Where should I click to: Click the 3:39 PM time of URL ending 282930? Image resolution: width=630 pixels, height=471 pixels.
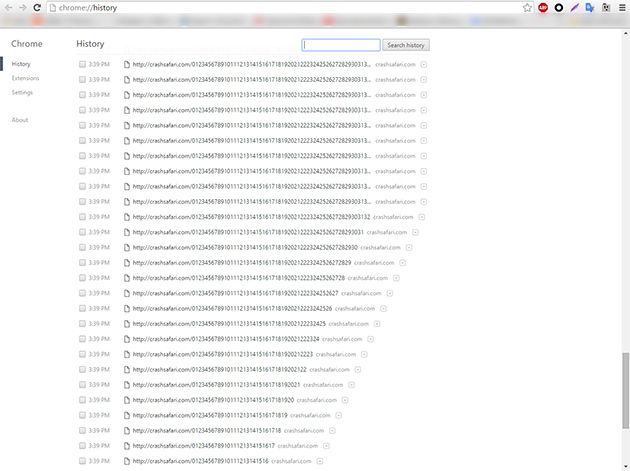coord(99,248)
